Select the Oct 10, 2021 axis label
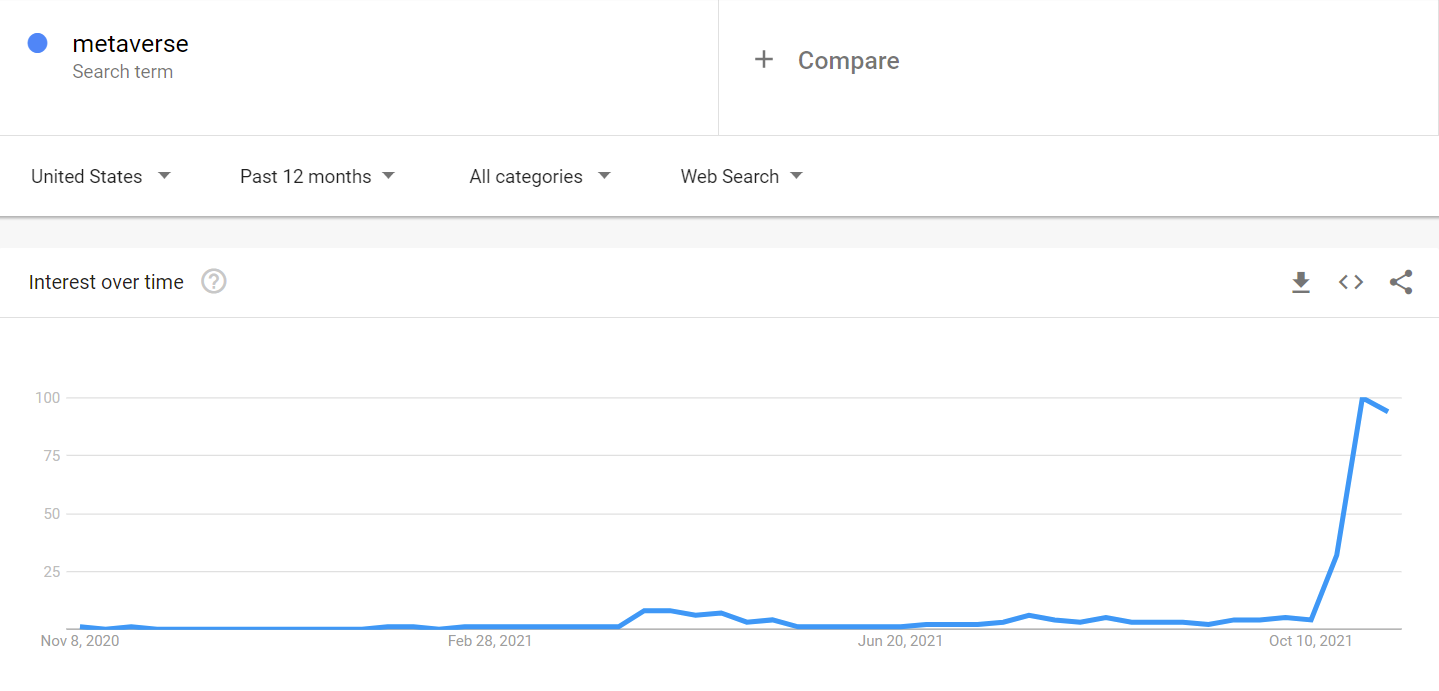Viewport: 1439px width, 691px height. click(x=1310, y=641)
